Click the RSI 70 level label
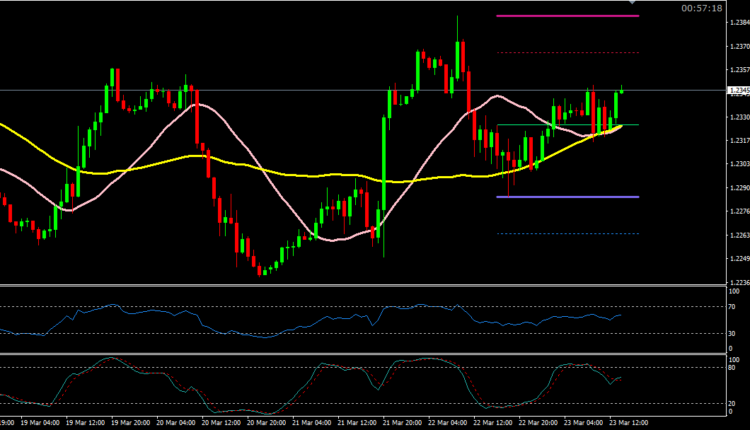 coord(733,306)
